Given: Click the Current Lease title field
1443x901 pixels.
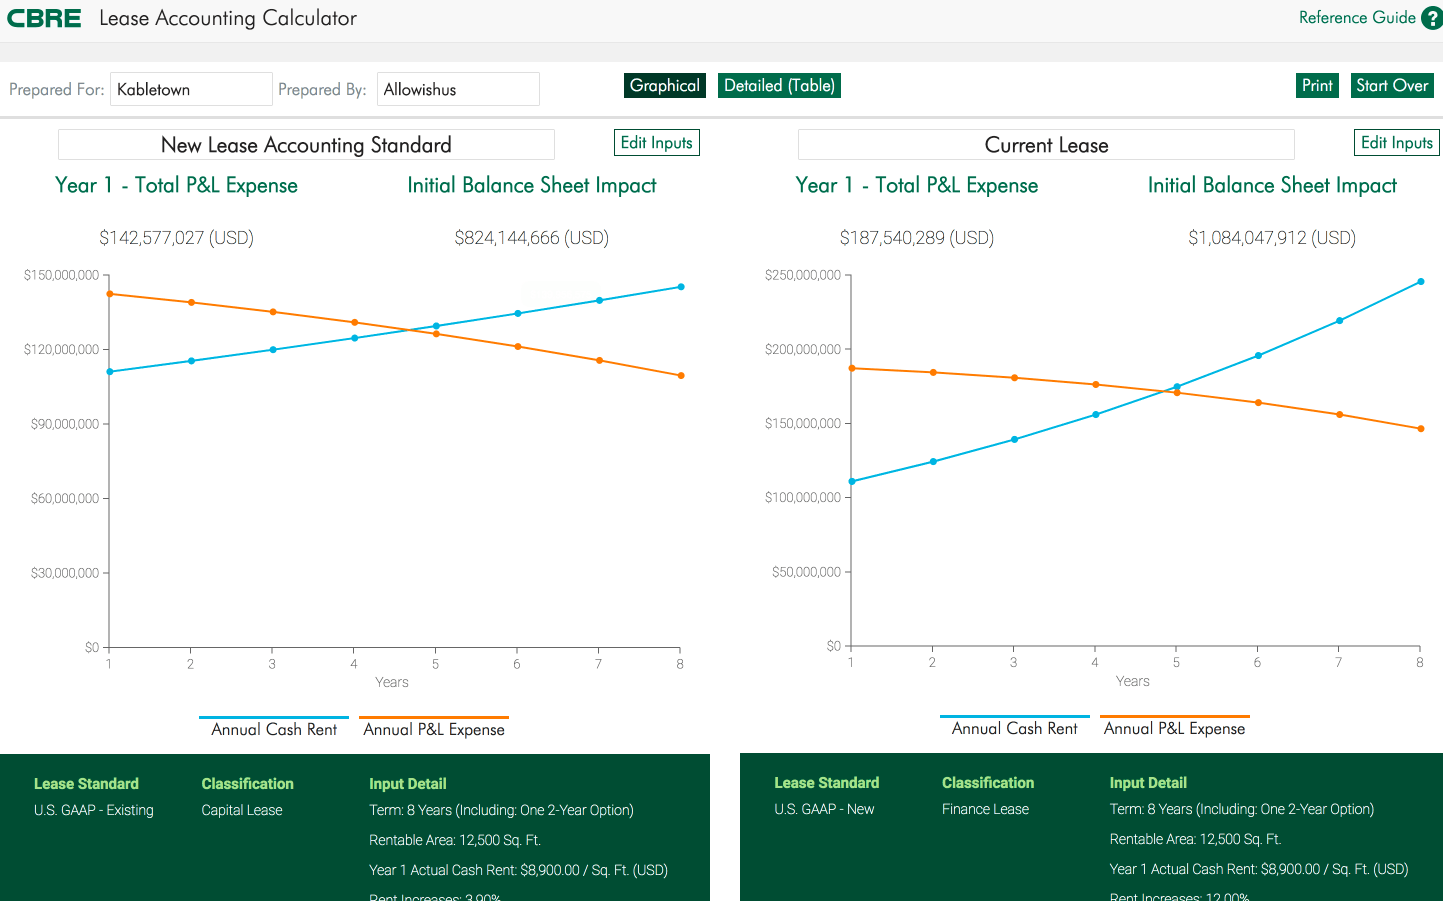Looking at the screenshot, I should 1046,145.
